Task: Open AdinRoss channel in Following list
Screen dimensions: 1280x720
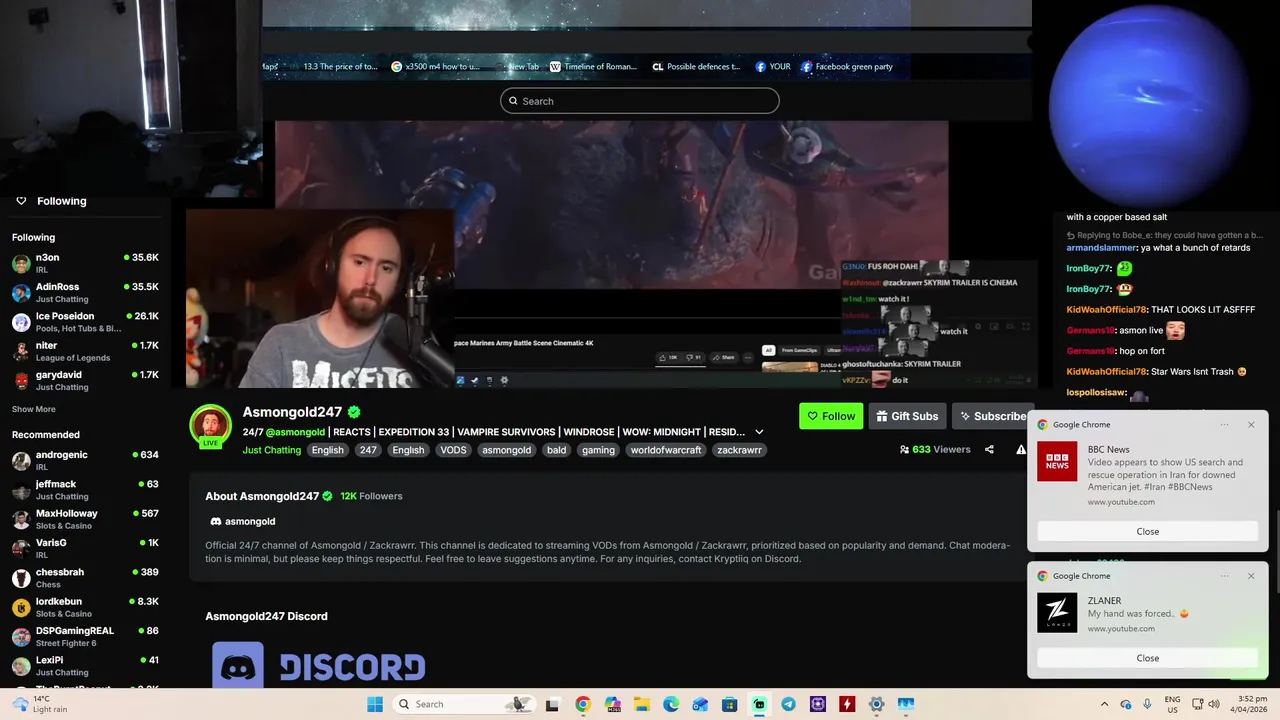Action: click(85, 292)
